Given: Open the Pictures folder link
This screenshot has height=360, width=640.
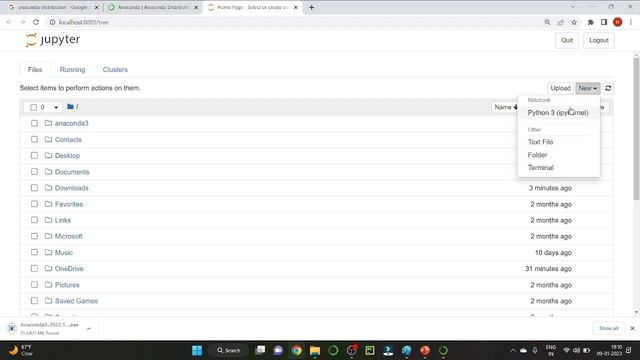Looking at the screenshot, I should coord(67,284).
